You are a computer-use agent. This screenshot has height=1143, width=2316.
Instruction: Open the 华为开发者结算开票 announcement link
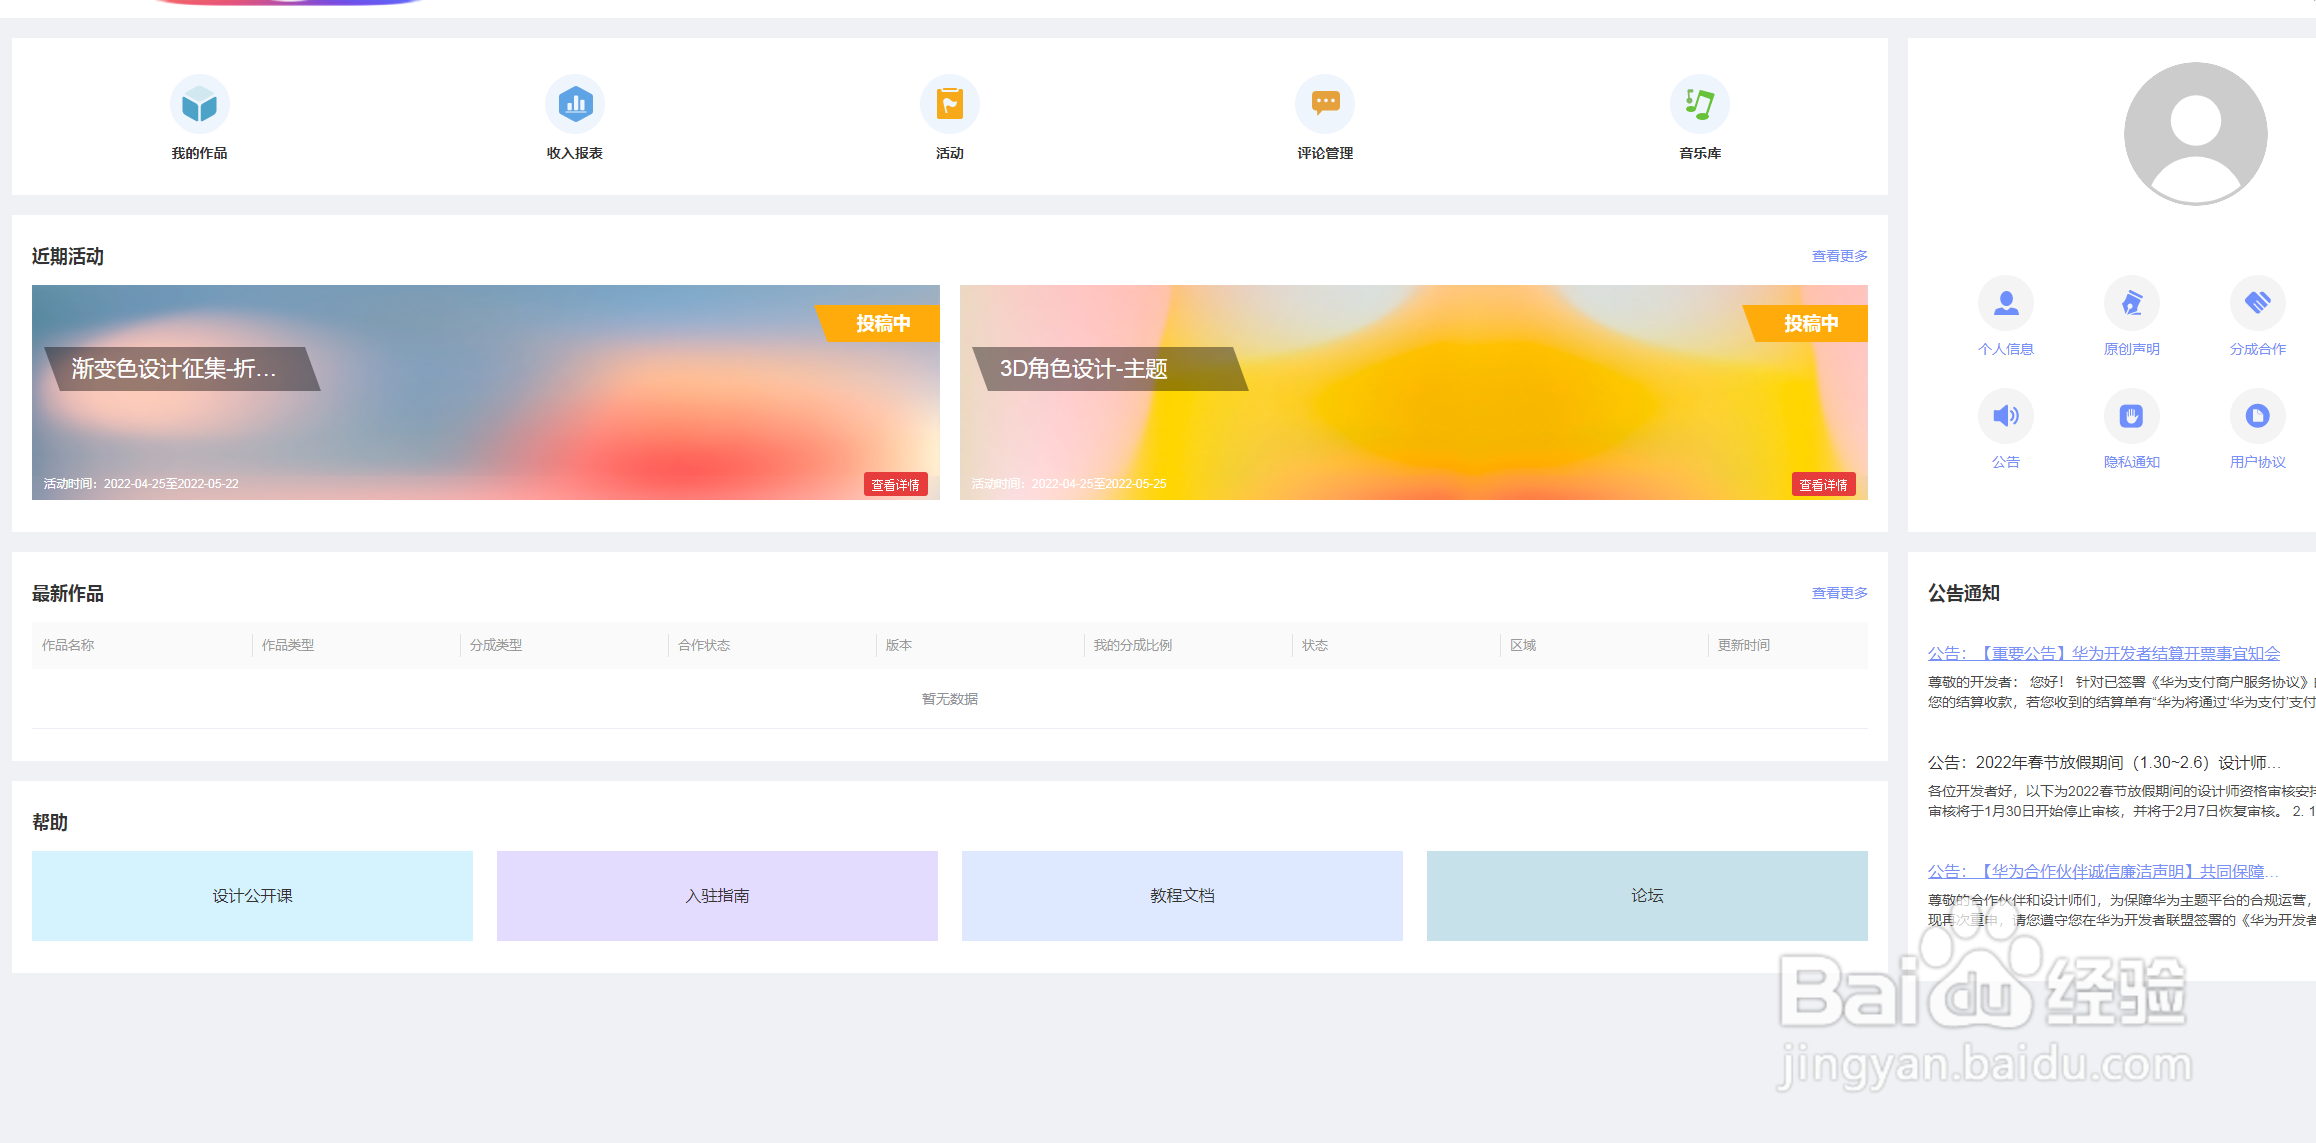pos(2103,653)
